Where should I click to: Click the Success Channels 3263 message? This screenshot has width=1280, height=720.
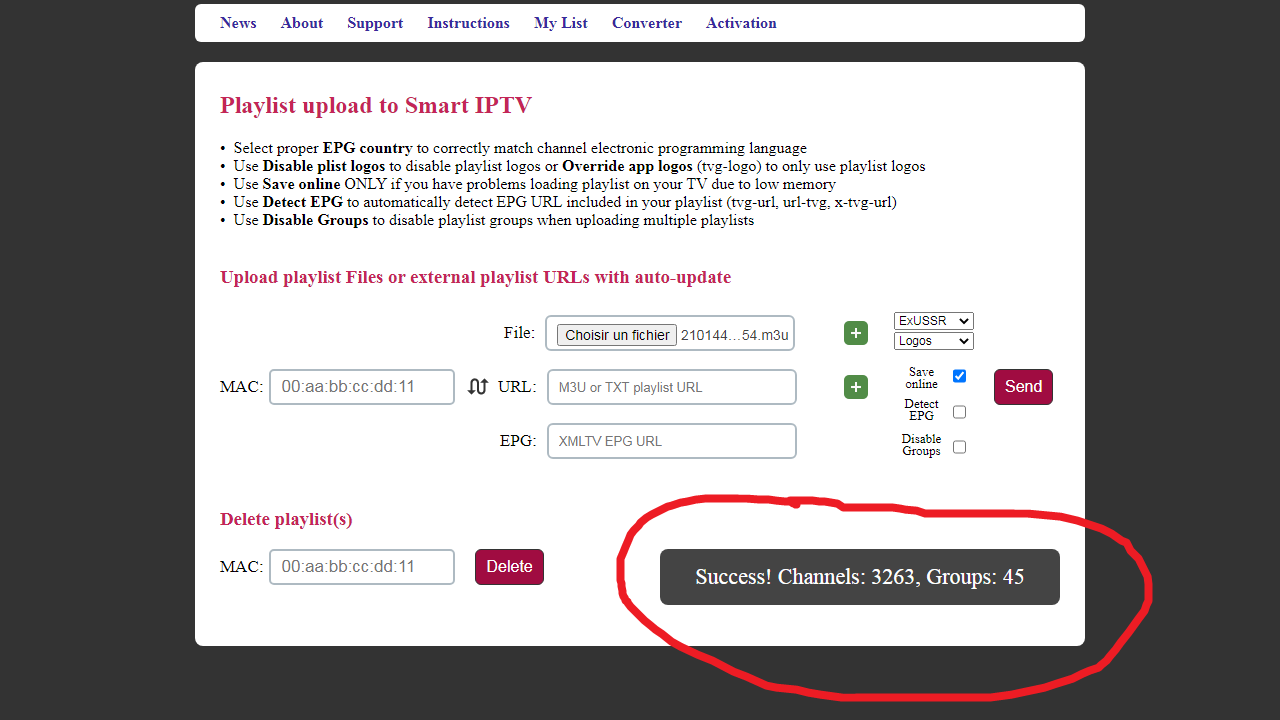pyautogui.click(x=860, y=577)
